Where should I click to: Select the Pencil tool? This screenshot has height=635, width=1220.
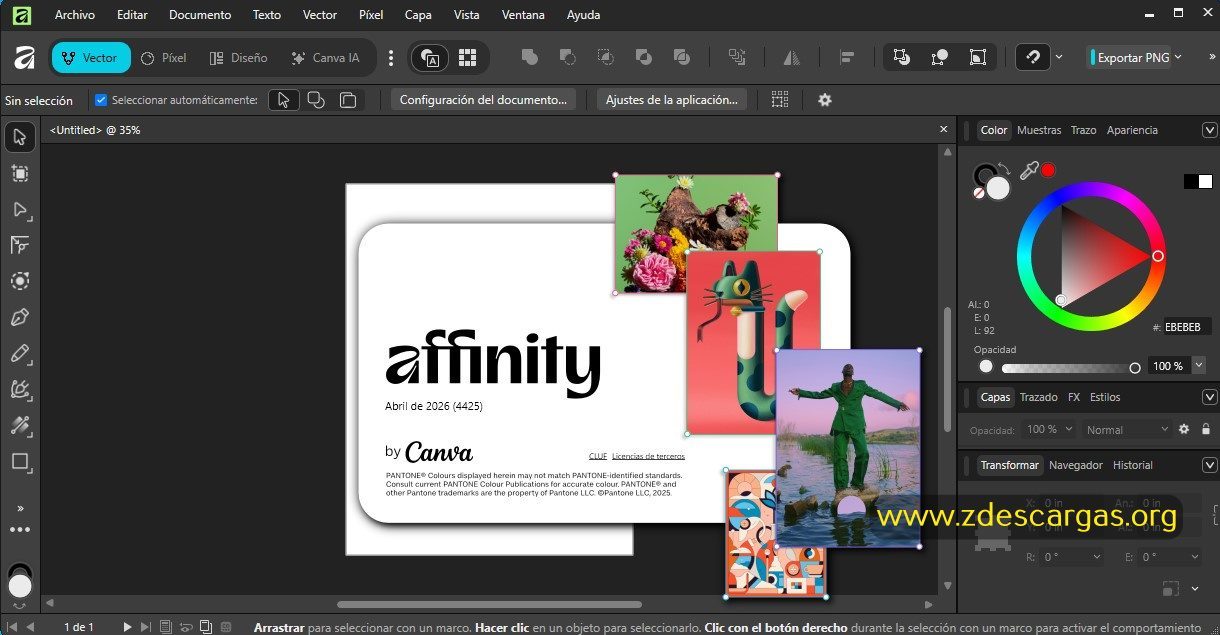(20, 353)
